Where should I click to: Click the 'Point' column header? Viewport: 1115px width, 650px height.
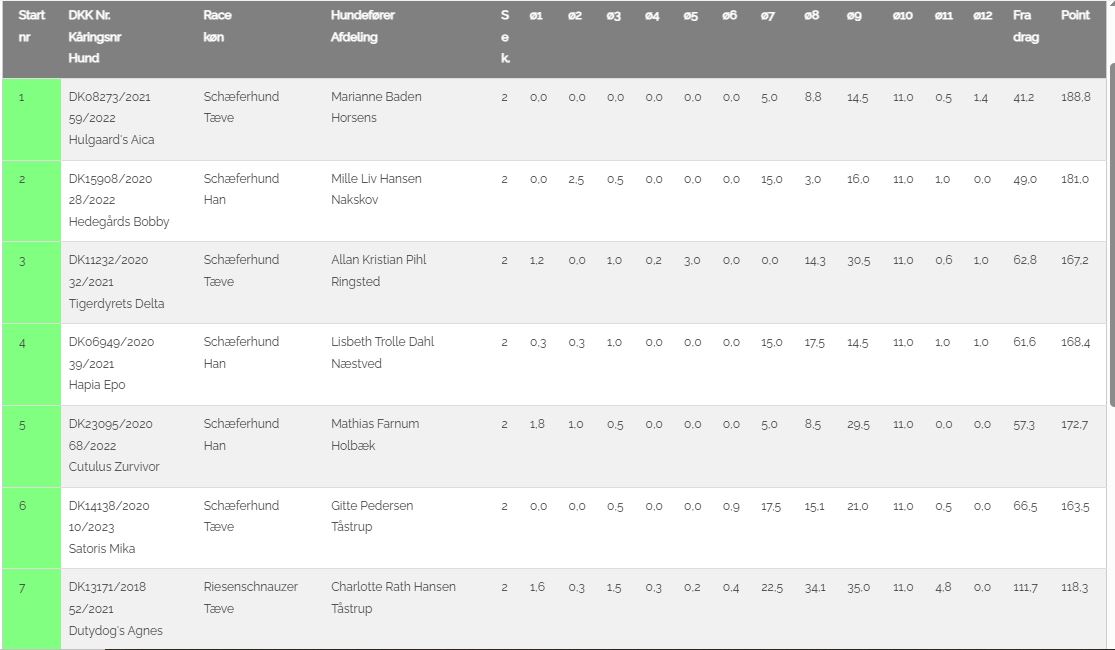(1075, 16)
